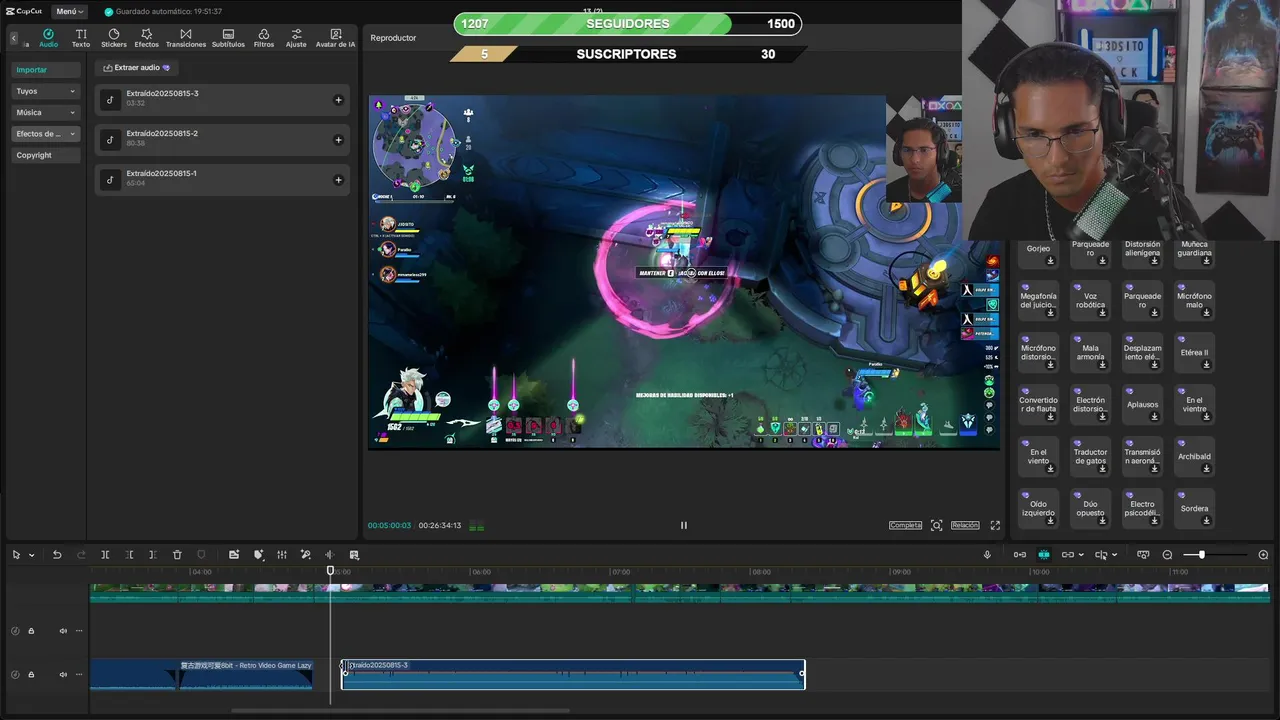This screenshot has height=720, width=1280.
Task: Switch to the Efectos tab
Action: (x=147, y=38)
